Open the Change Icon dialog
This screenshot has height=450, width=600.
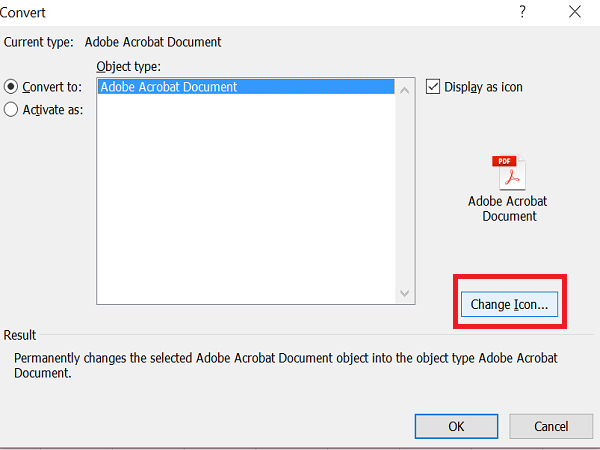(x=509, y=304)
